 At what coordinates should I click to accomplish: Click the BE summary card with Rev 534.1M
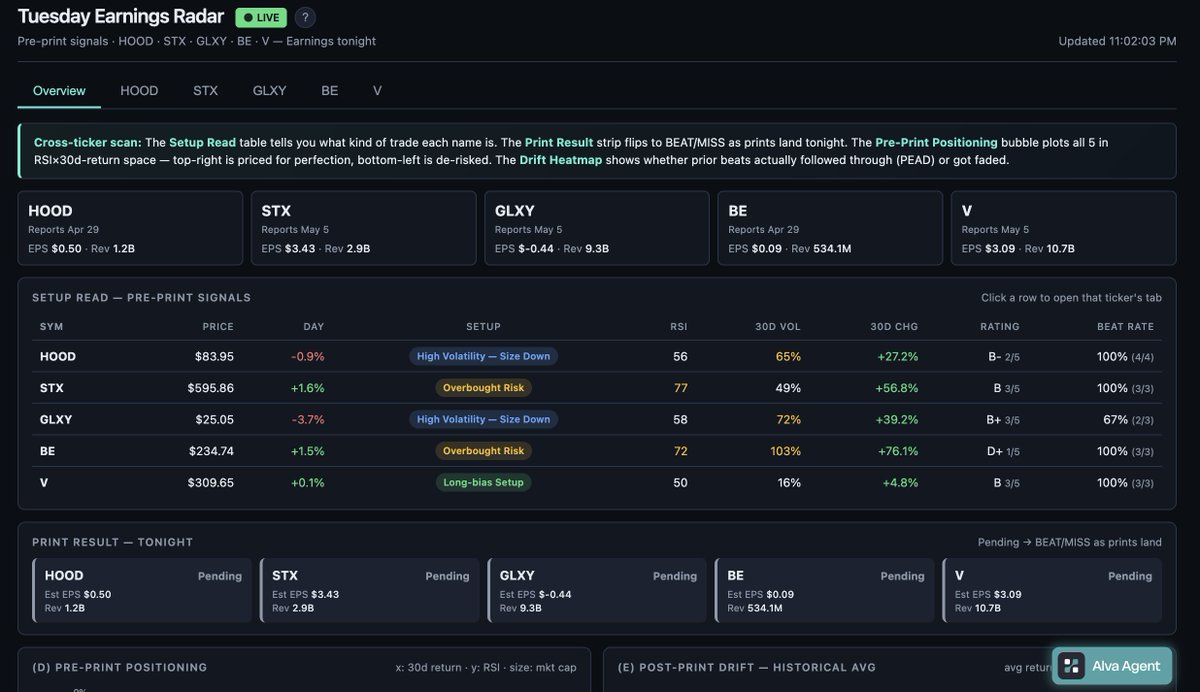830,228
